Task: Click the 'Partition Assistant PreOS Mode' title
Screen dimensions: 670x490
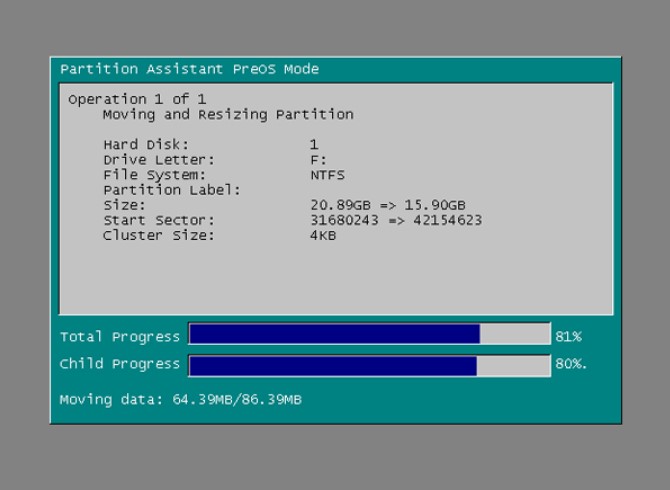Action: point(190,69)
